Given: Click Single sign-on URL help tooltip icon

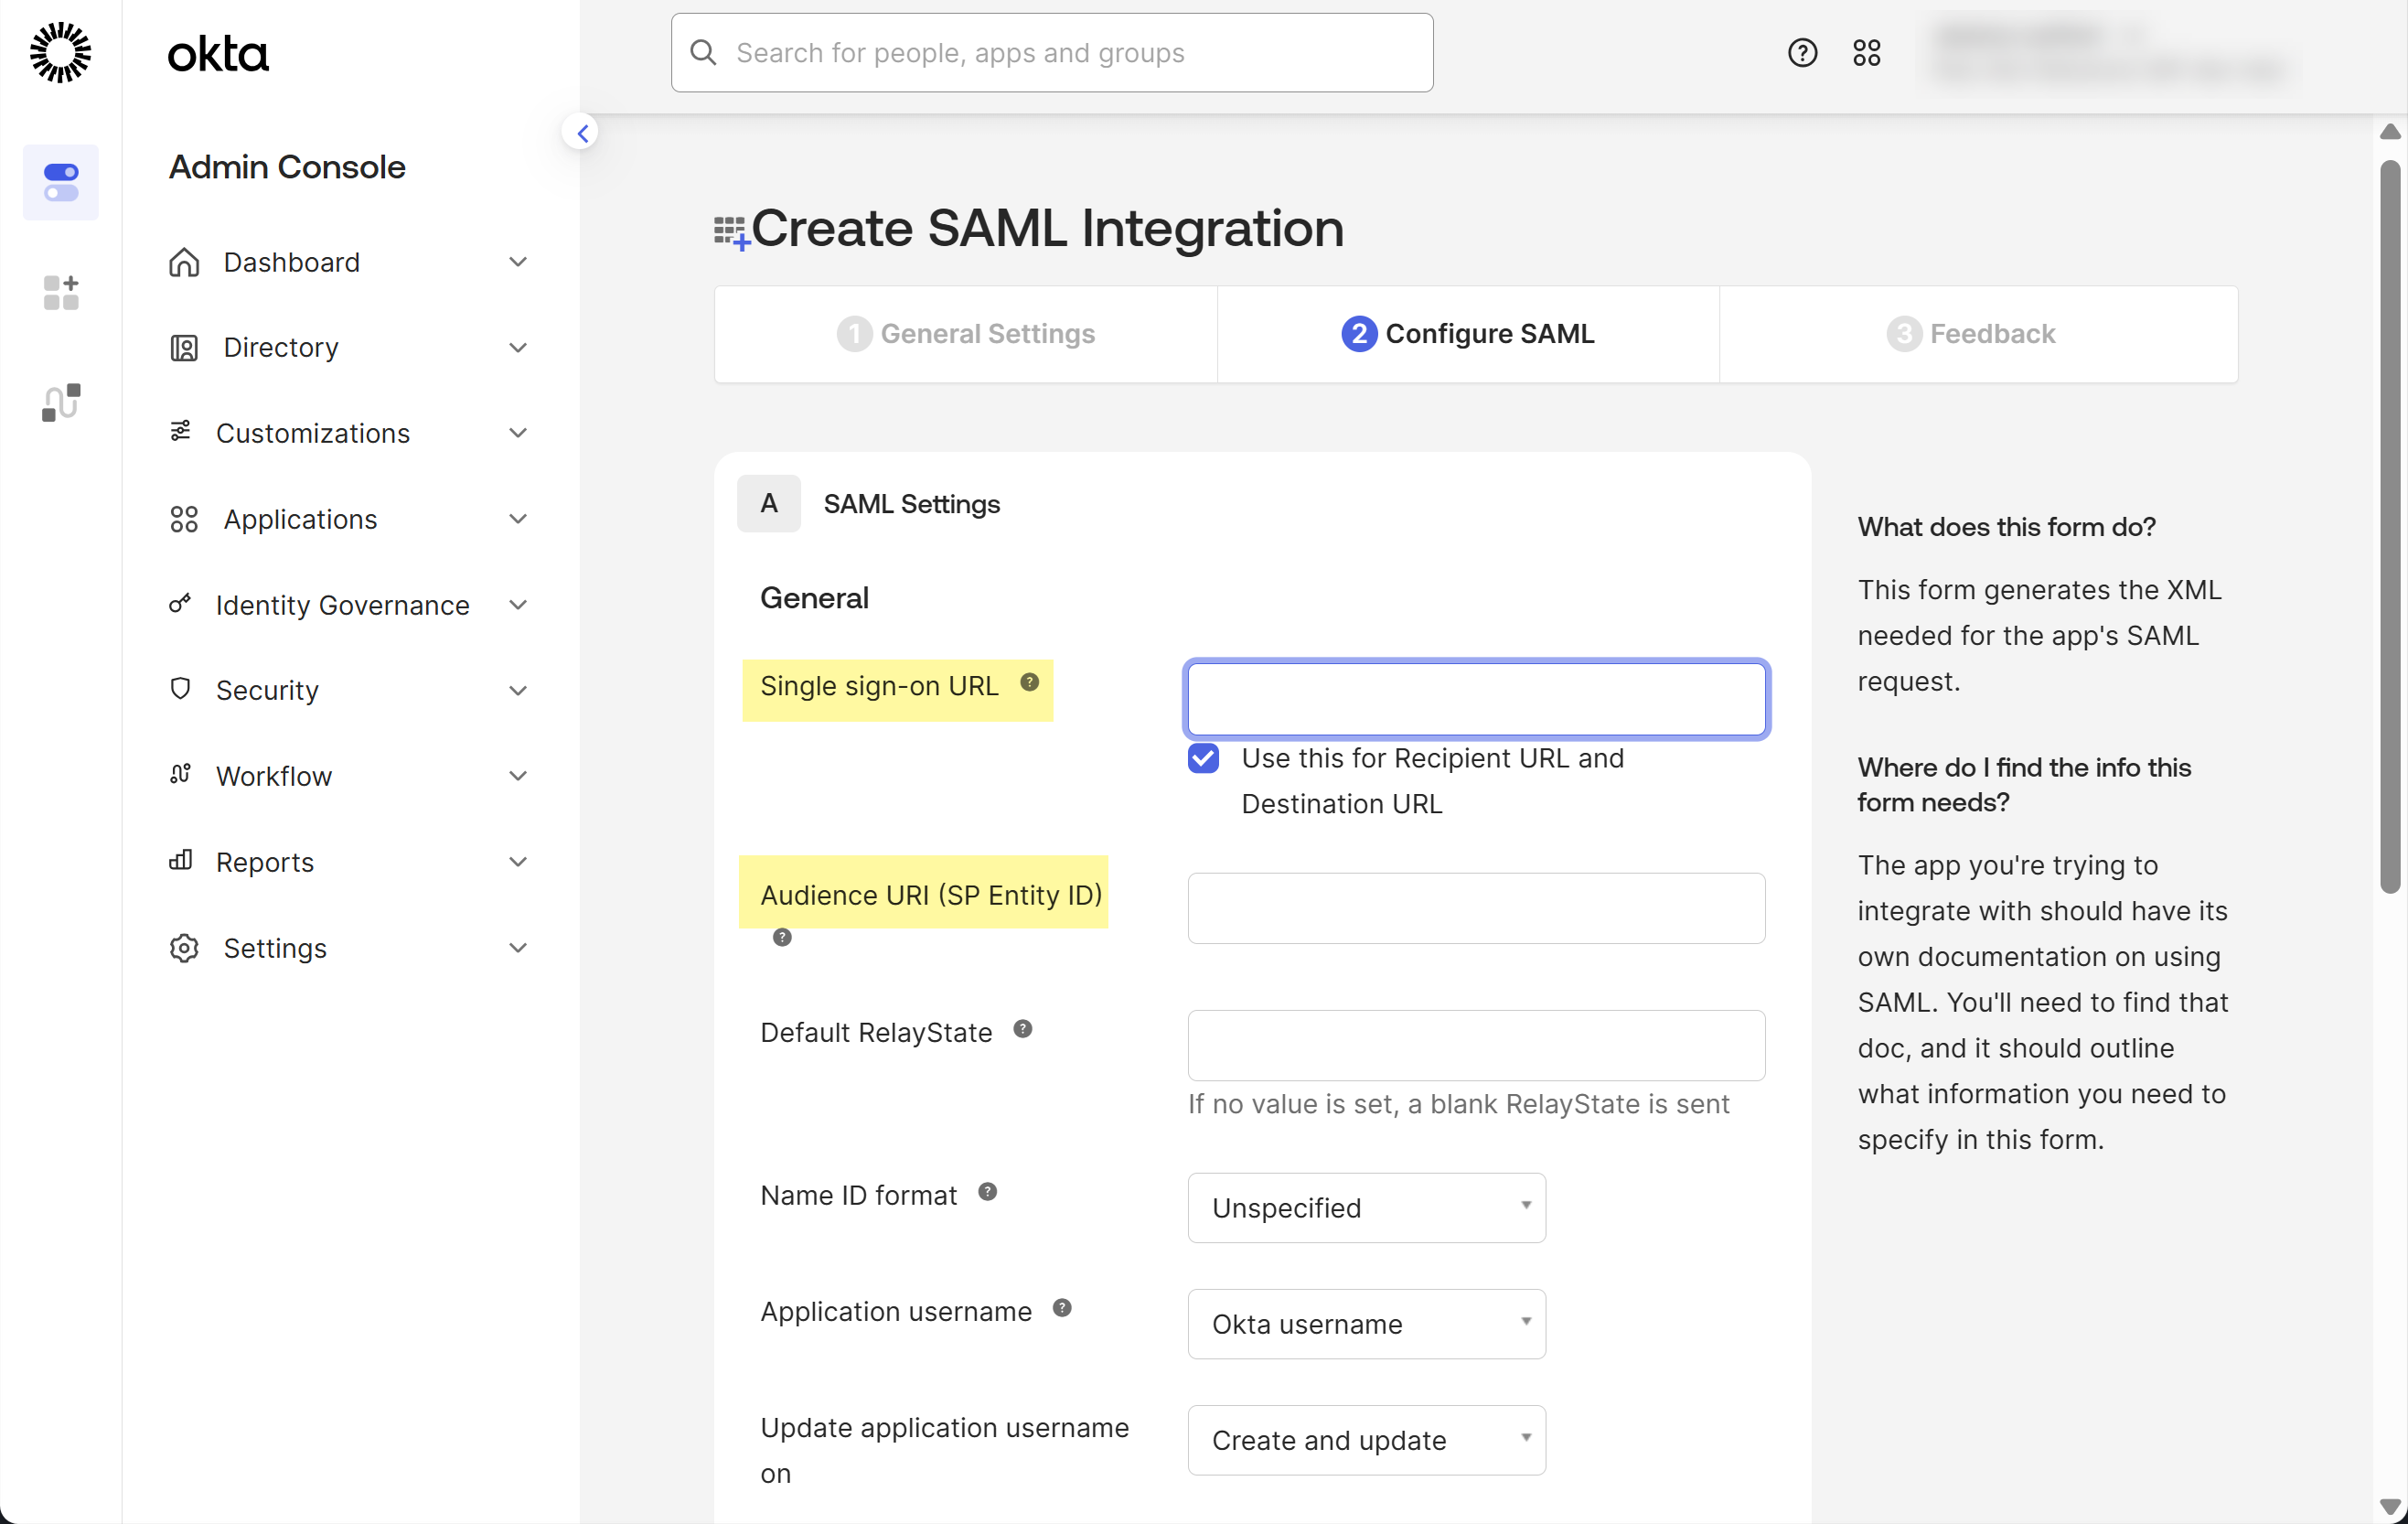Looking at the screenshot, I should (1029, 683).
